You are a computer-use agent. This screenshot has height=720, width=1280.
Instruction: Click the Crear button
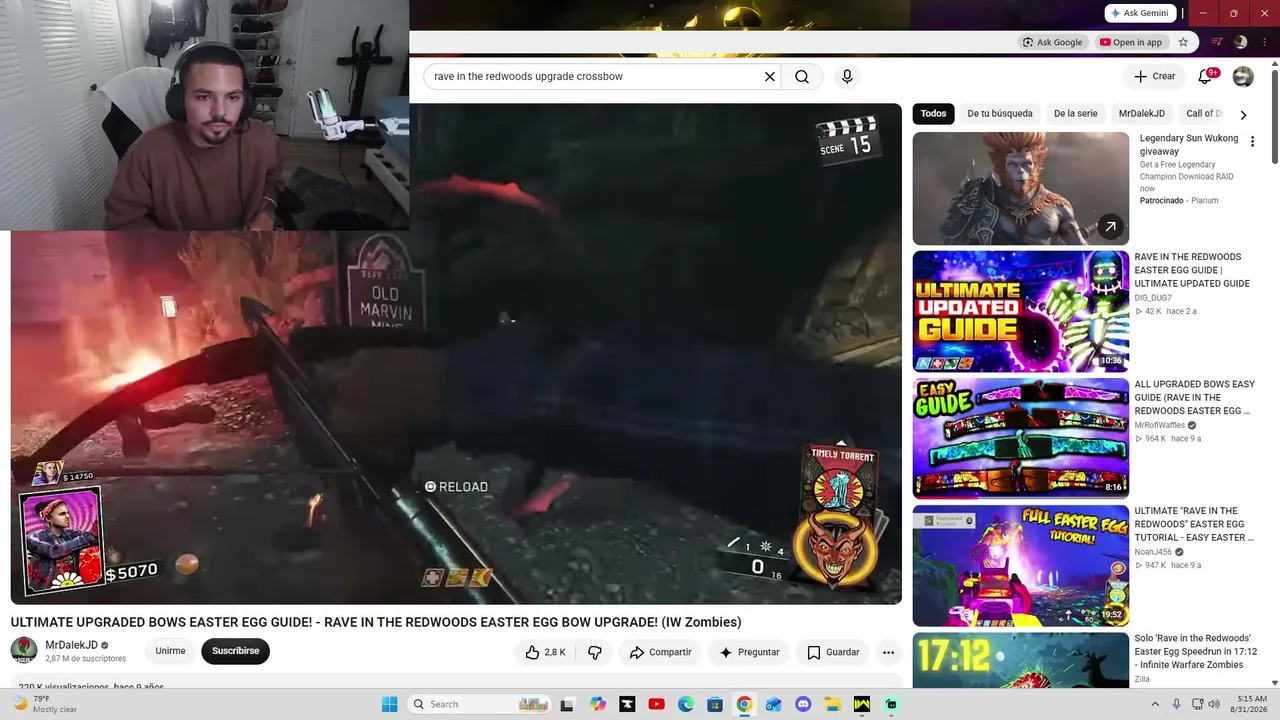[x=1154, y=76]
